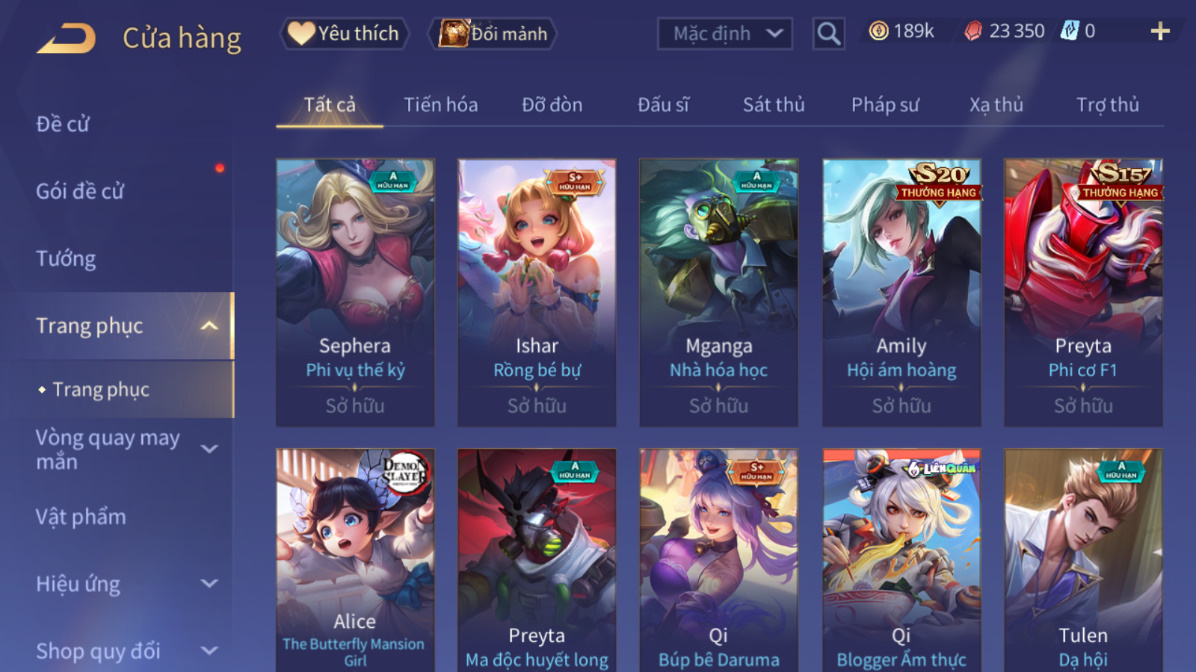Tap the blue voucher currency icon
Screen dimensions: 1196x672
(x=1070, y=31)
